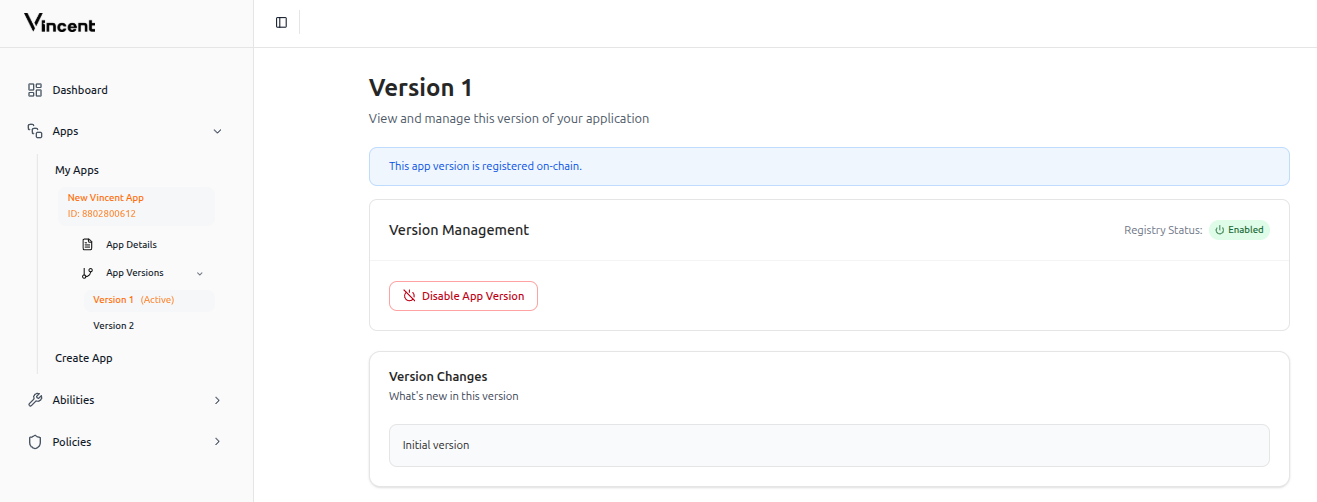Collapse the Apps section chevron
Viewport: 1317px width, 502px height.
click(218, 131)
